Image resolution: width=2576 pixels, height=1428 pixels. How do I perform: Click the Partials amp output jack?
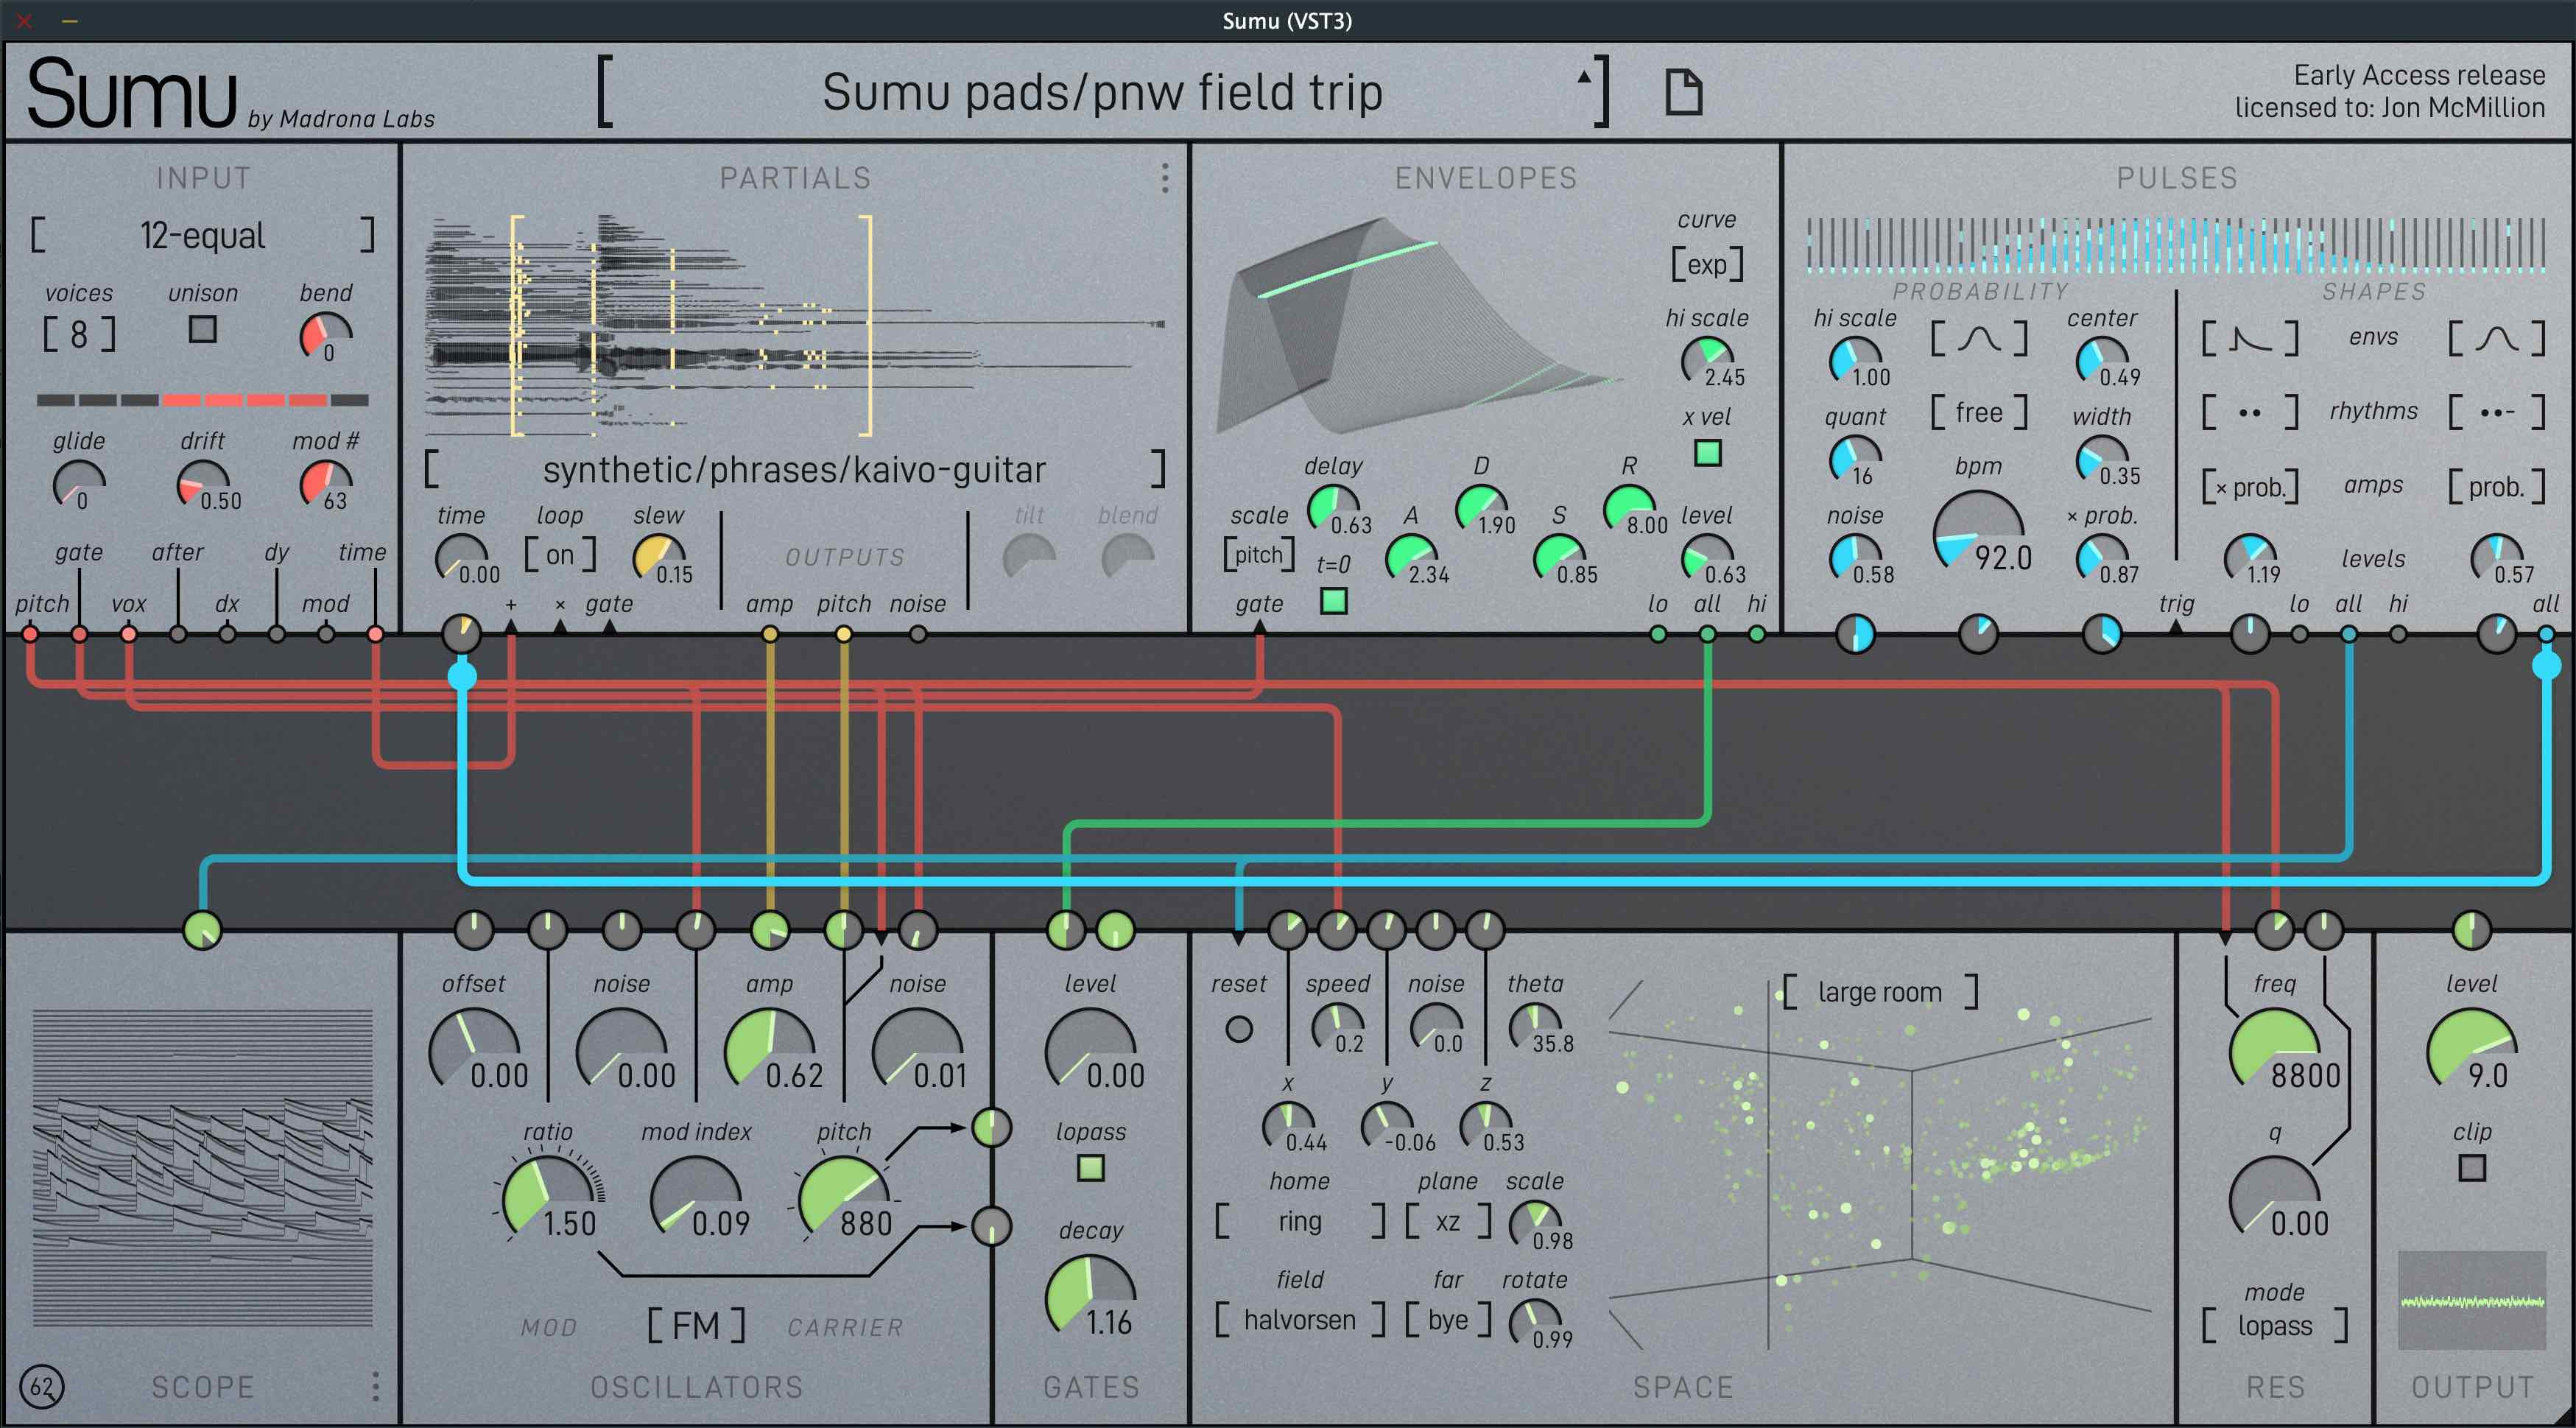click(769, 633)
